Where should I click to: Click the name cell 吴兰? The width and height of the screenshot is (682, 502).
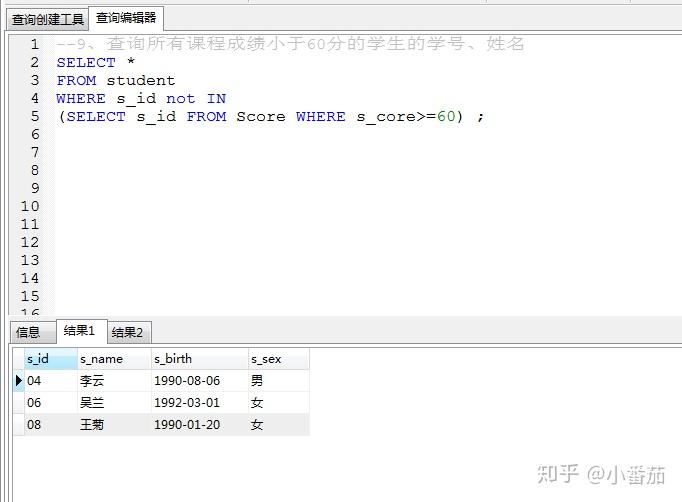point(114,402)
